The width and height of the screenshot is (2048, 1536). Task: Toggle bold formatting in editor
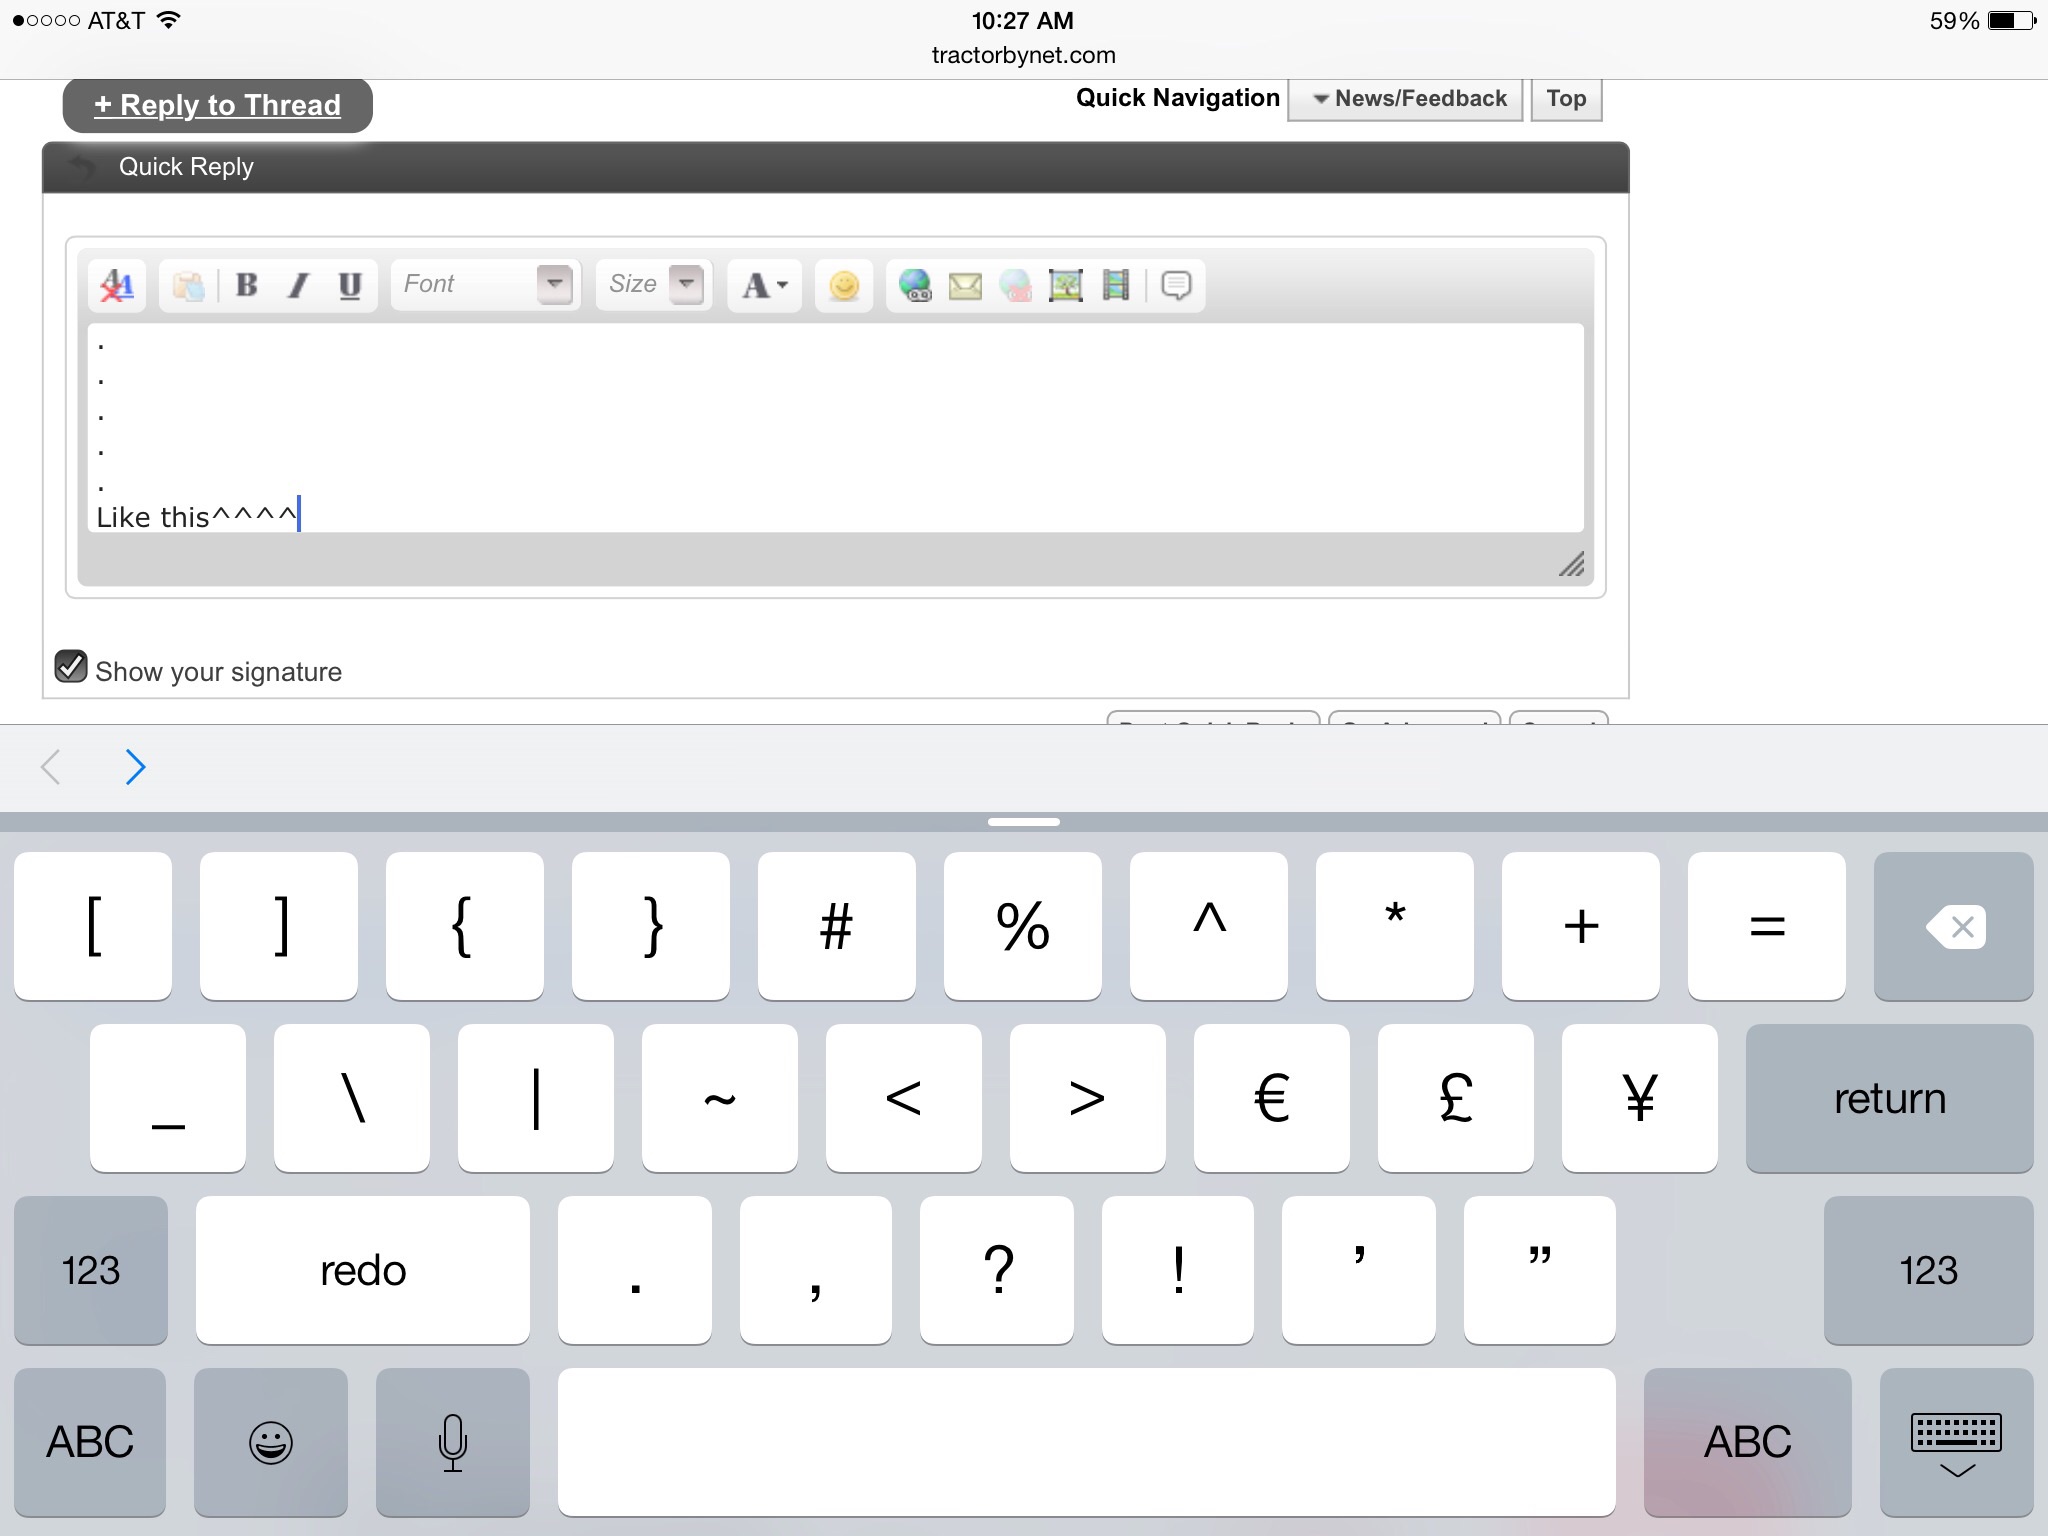pos(247,286)
